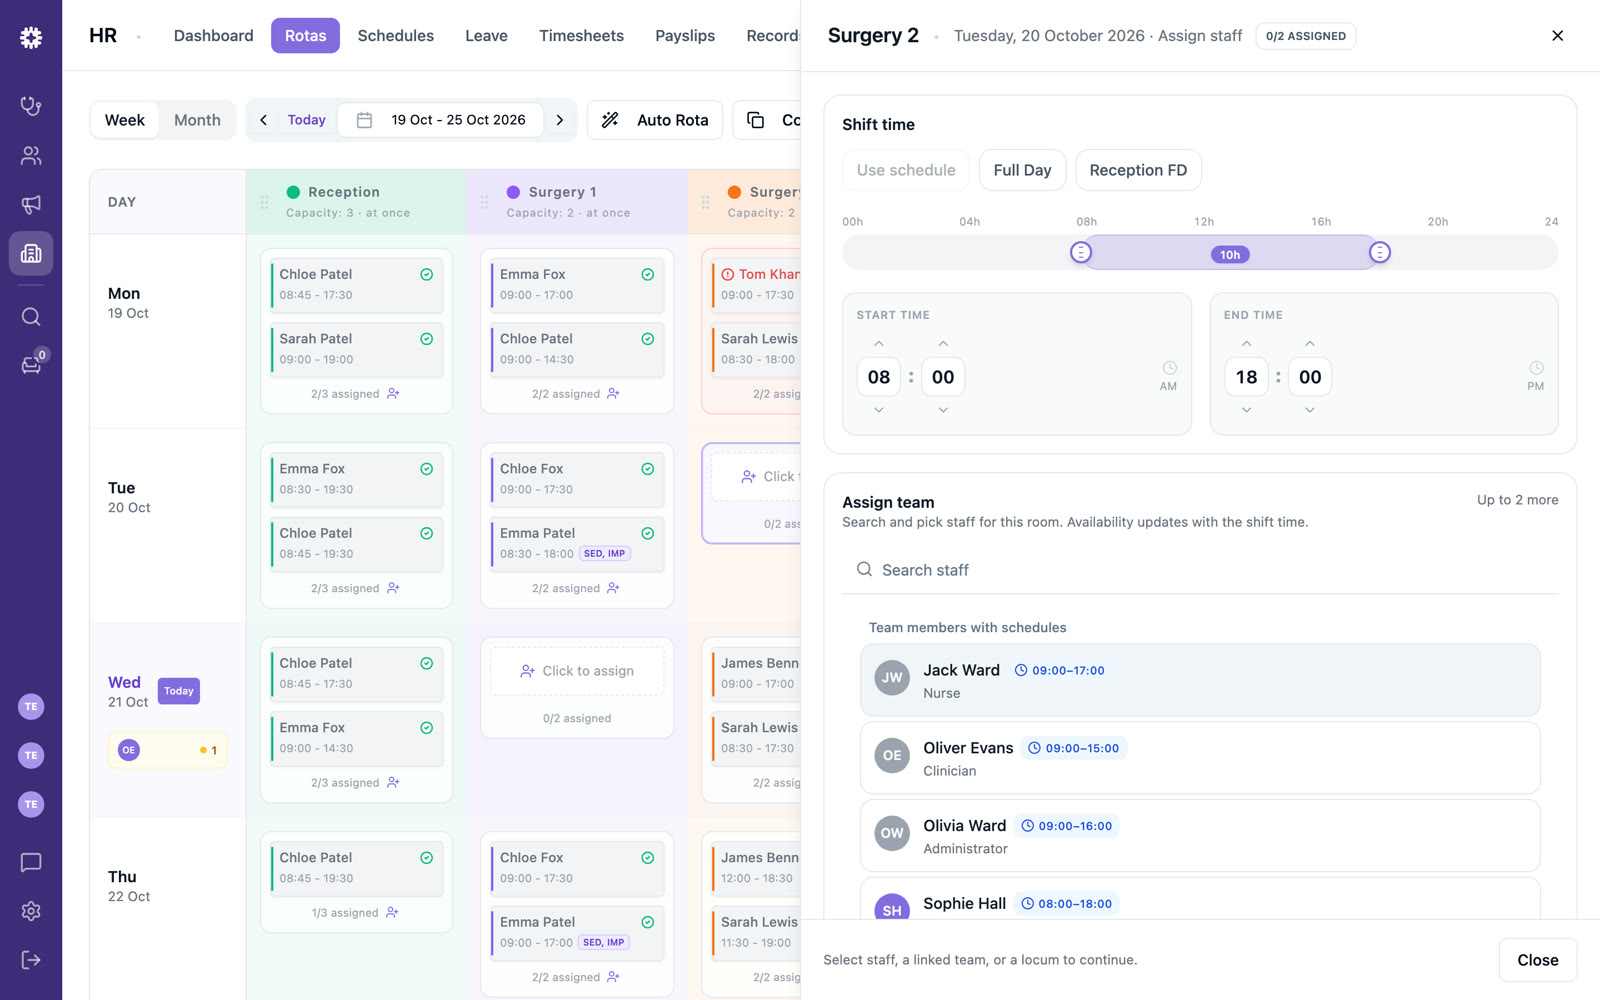Click the Search staff field
Screen dimensions: 1600x1000
click(x=1200, y=570)
